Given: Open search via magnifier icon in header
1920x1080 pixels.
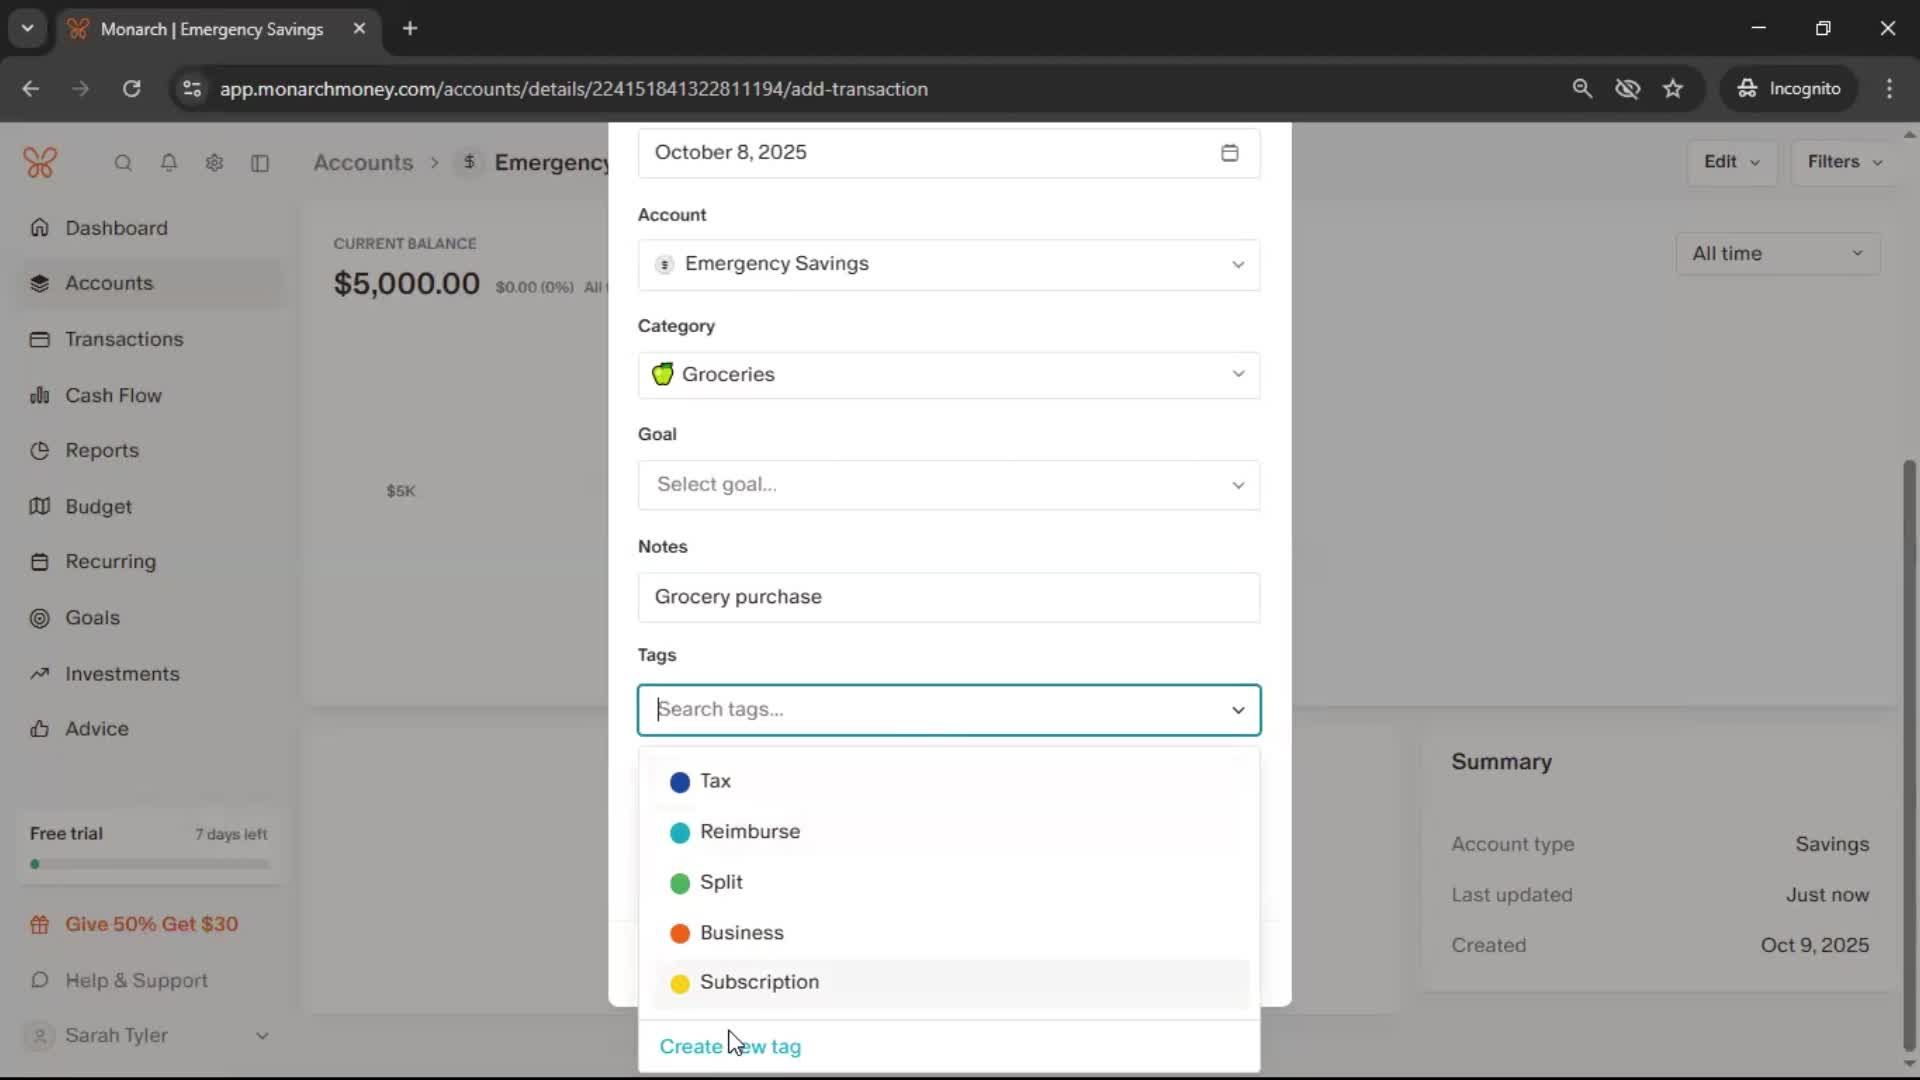Looking at the screenshot, I should pyautogui.click(x=123, y=163).
